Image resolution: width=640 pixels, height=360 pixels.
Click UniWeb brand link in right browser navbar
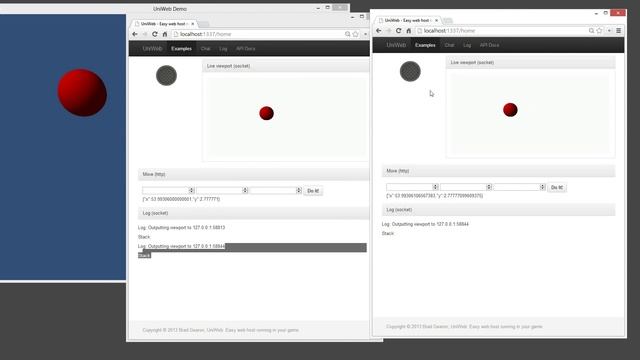pos(396,45)
